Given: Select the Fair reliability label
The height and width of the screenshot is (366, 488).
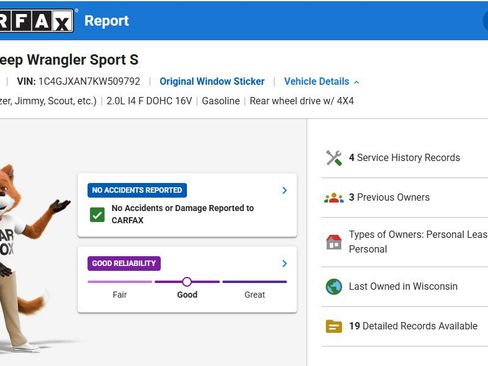Looking at the screenshot, I should coord(120,295).
